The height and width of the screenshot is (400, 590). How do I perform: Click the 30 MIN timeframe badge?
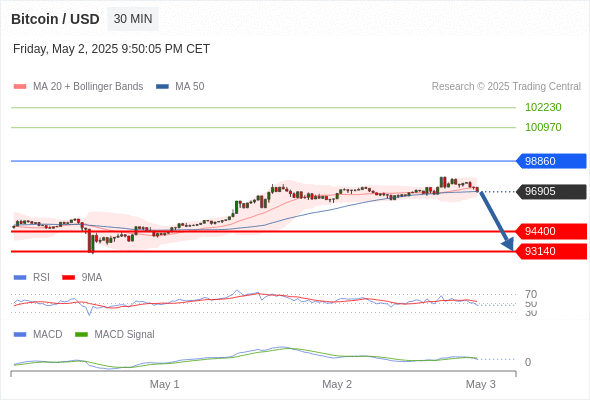tap(133, 19)
